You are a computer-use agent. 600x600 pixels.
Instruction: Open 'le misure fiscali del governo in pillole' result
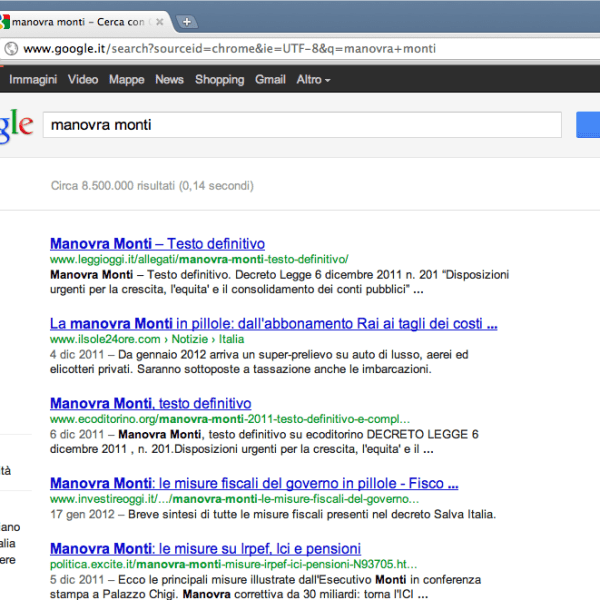tap(254, 483)
